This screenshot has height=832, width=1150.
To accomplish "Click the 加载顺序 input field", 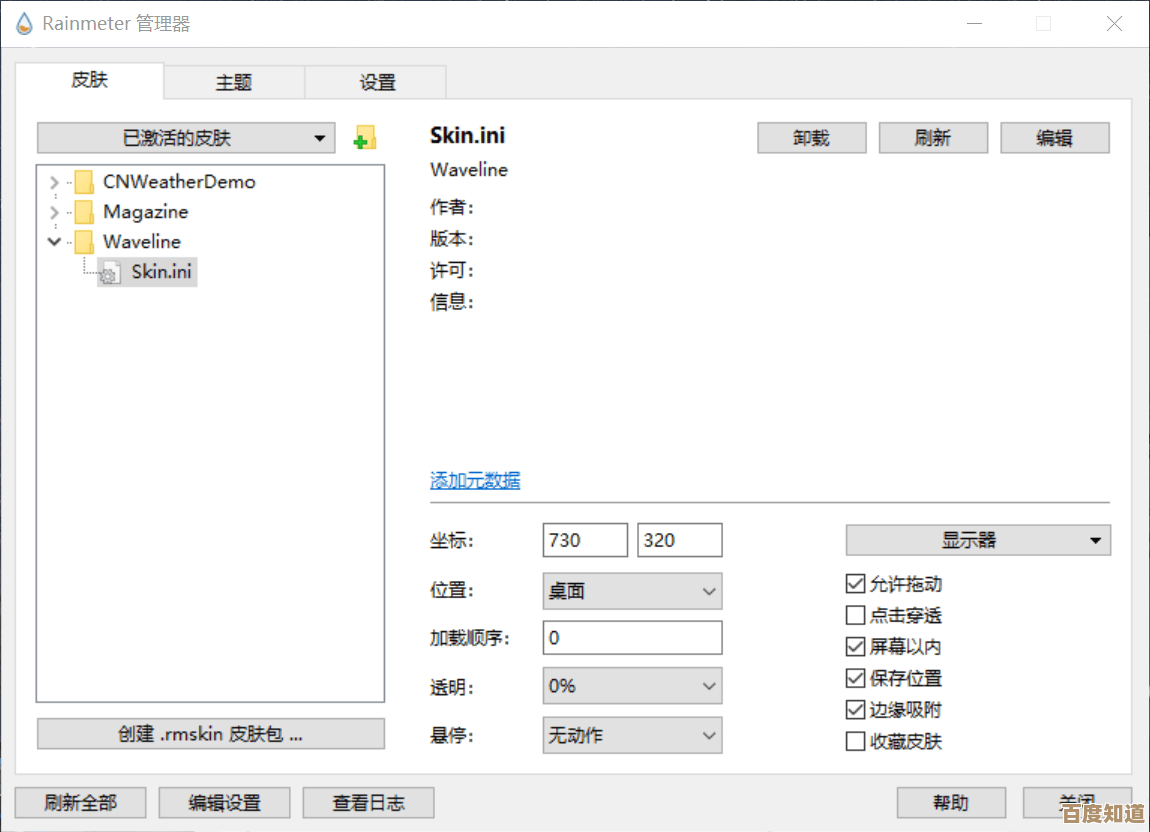I will 632,638.
